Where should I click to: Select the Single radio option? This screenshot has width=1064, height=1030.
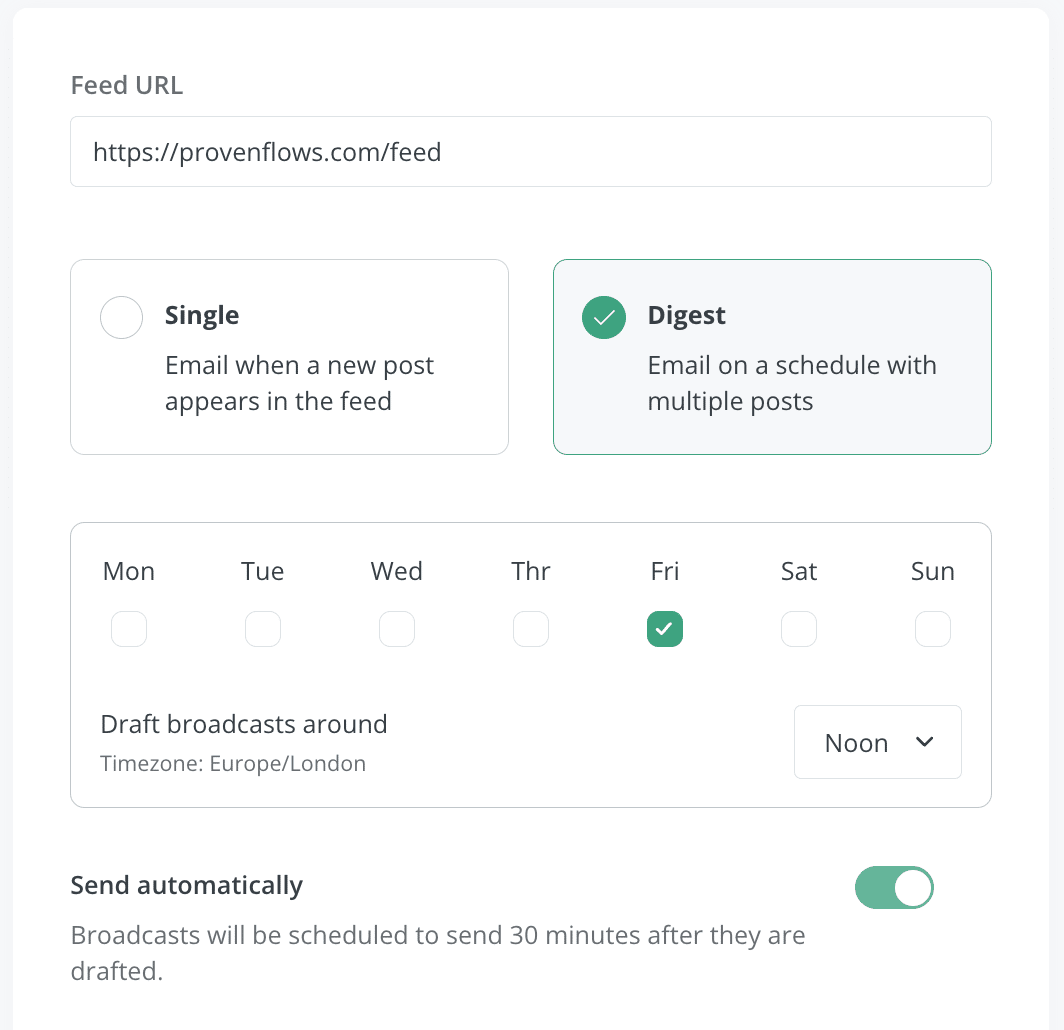[x=121, y=318]
